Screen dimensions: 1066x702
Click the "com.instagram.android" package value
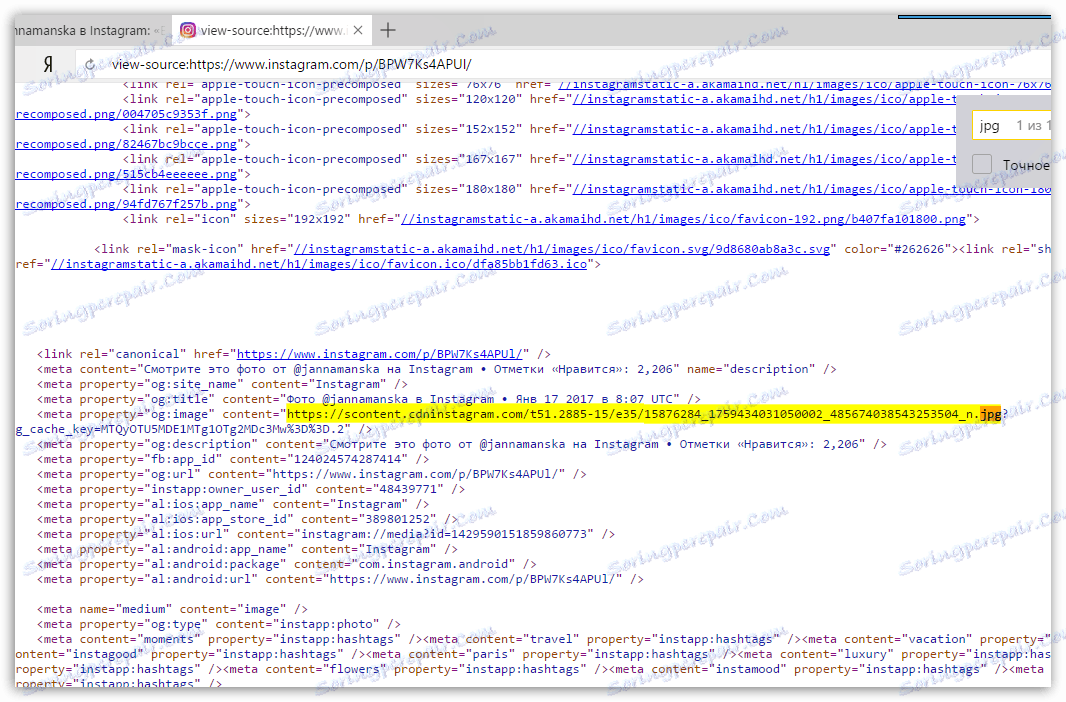433,563
